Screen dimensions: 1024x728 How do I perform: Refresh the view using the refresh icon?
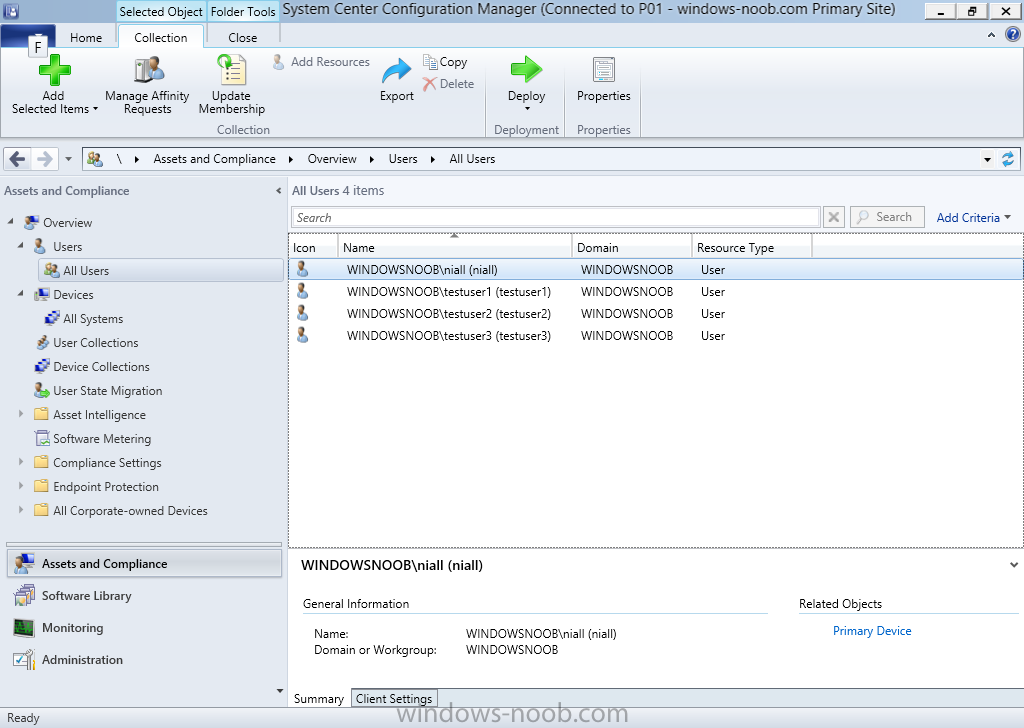click(x=1008, y=159)
